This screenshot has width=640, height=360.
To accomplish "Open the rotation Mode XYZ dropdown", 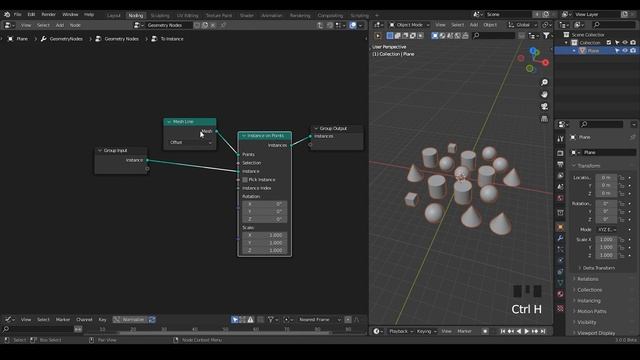I will tap(607, 230).
